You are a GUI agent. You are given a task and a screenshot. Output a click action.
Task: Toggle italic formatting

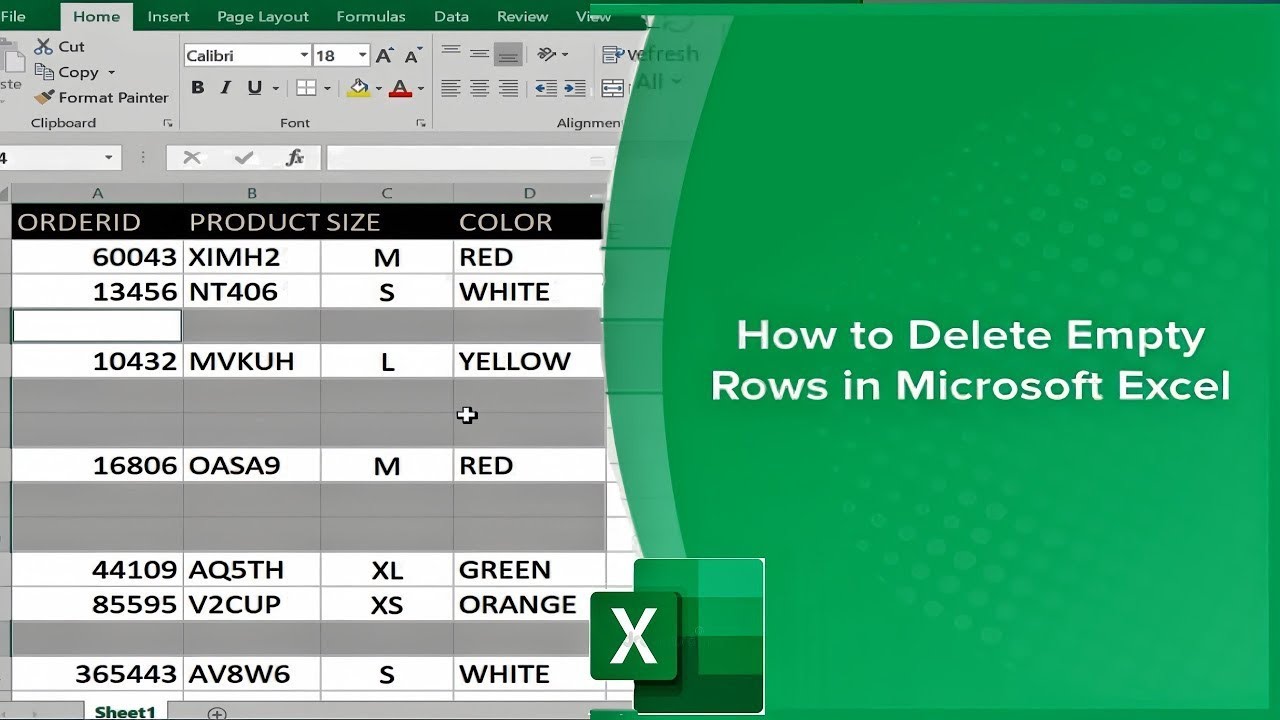click(x=225, y=88)
